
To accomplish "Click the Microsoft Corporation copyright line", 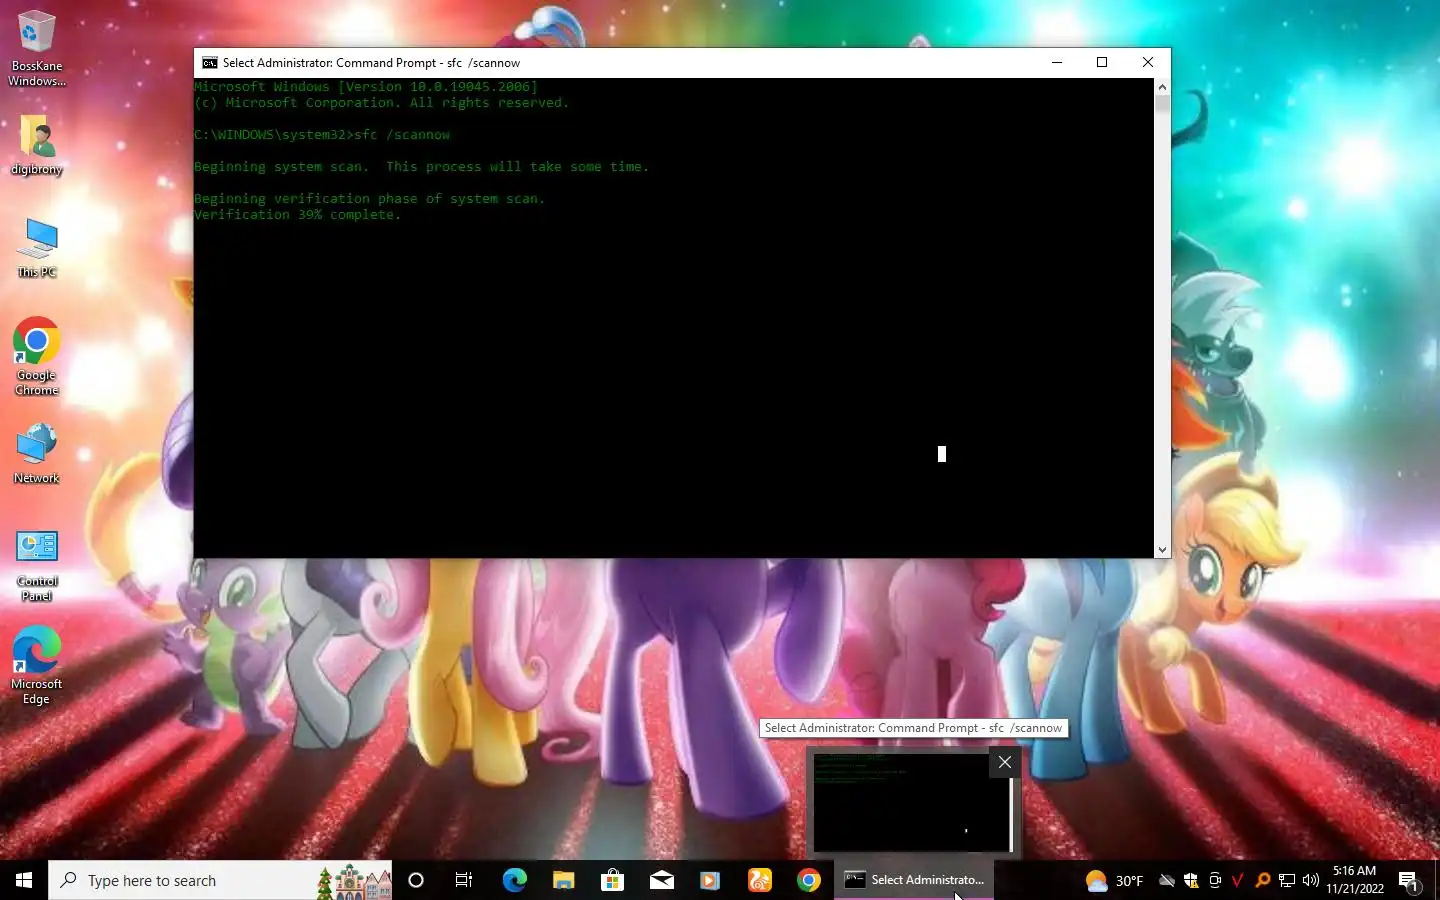I will 381,103.
